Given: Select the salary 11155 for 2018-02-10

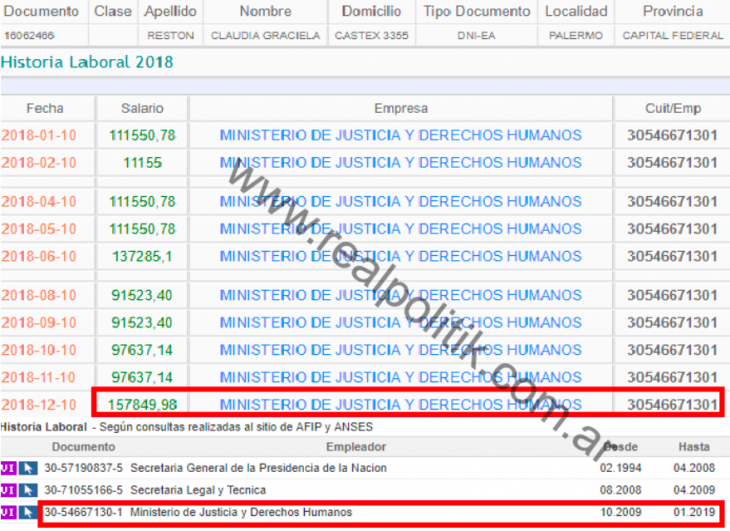Looking at the screenshot, I should click(142, 163).
